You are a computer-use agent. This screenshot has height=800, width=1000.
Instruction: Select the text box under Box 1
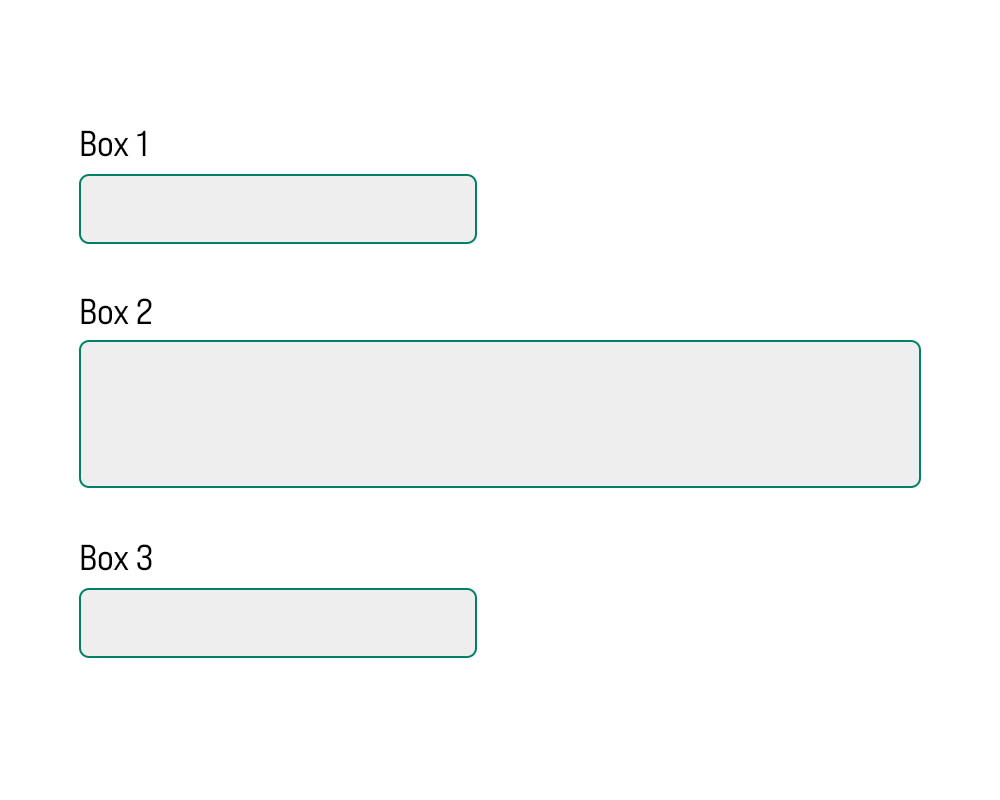[x=278, y=209]
